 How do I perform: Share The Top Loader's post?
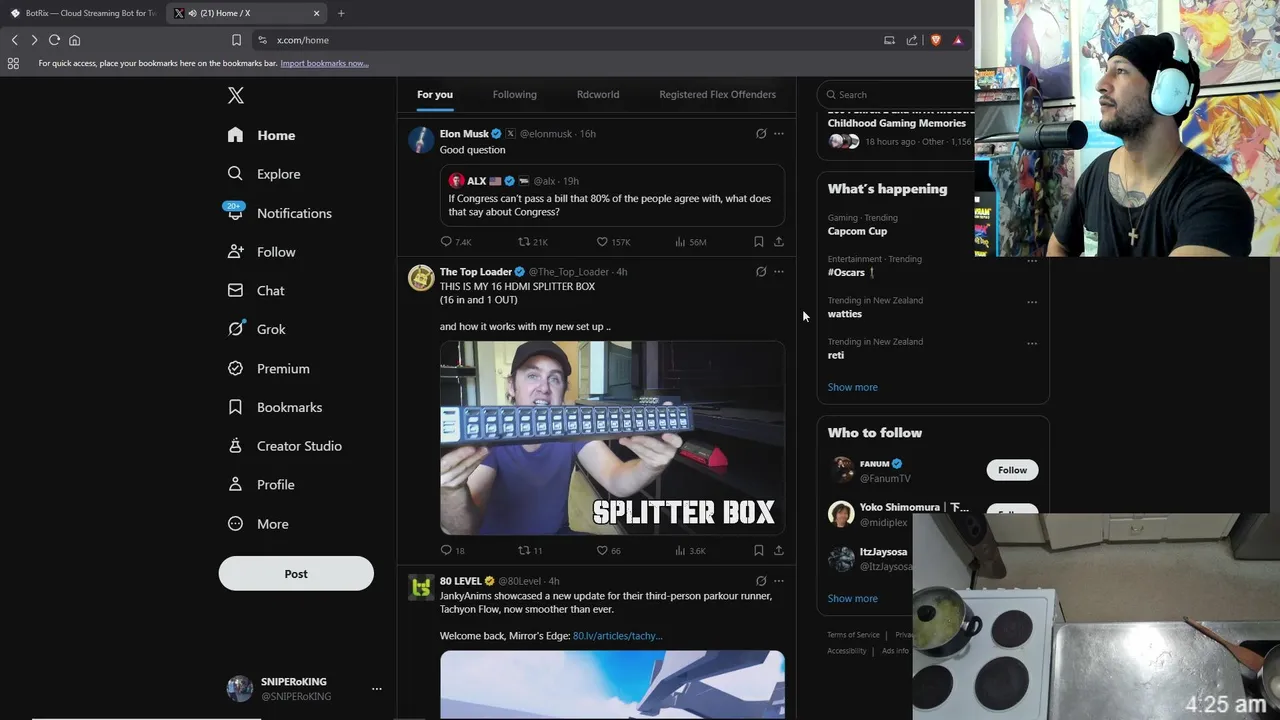coord(778,551)
